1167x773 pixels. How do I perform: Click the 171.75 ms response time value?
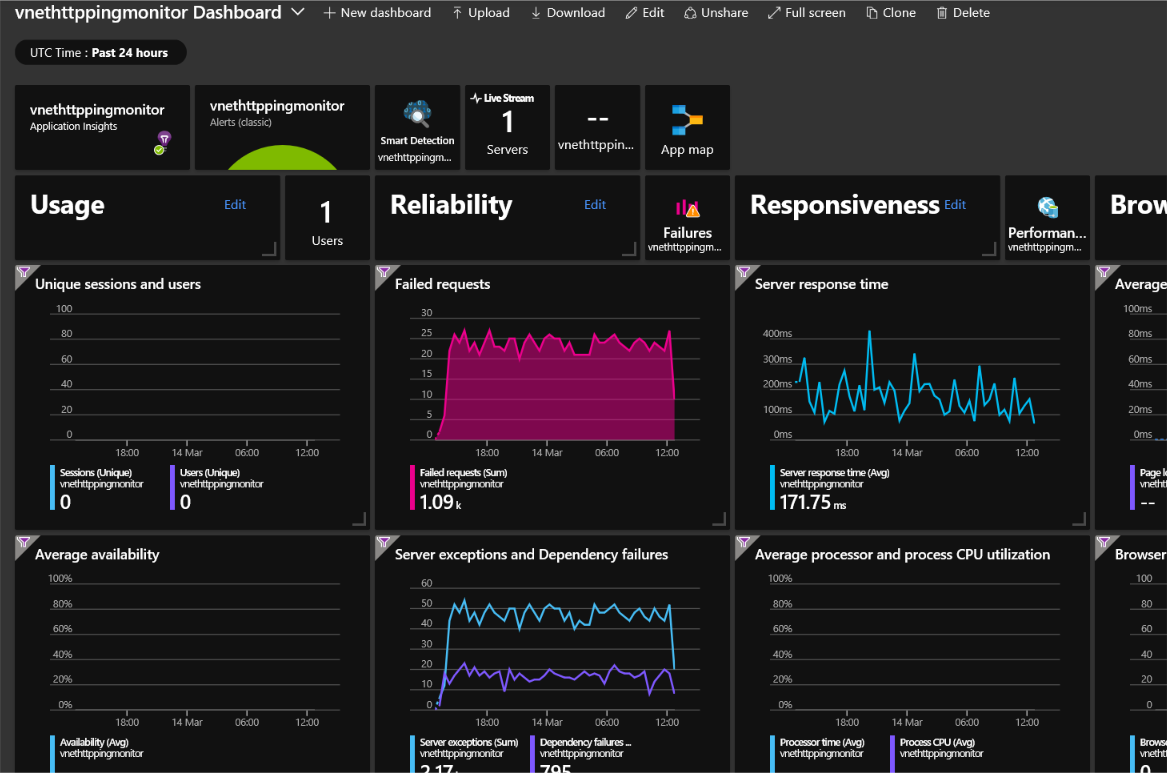813,503
